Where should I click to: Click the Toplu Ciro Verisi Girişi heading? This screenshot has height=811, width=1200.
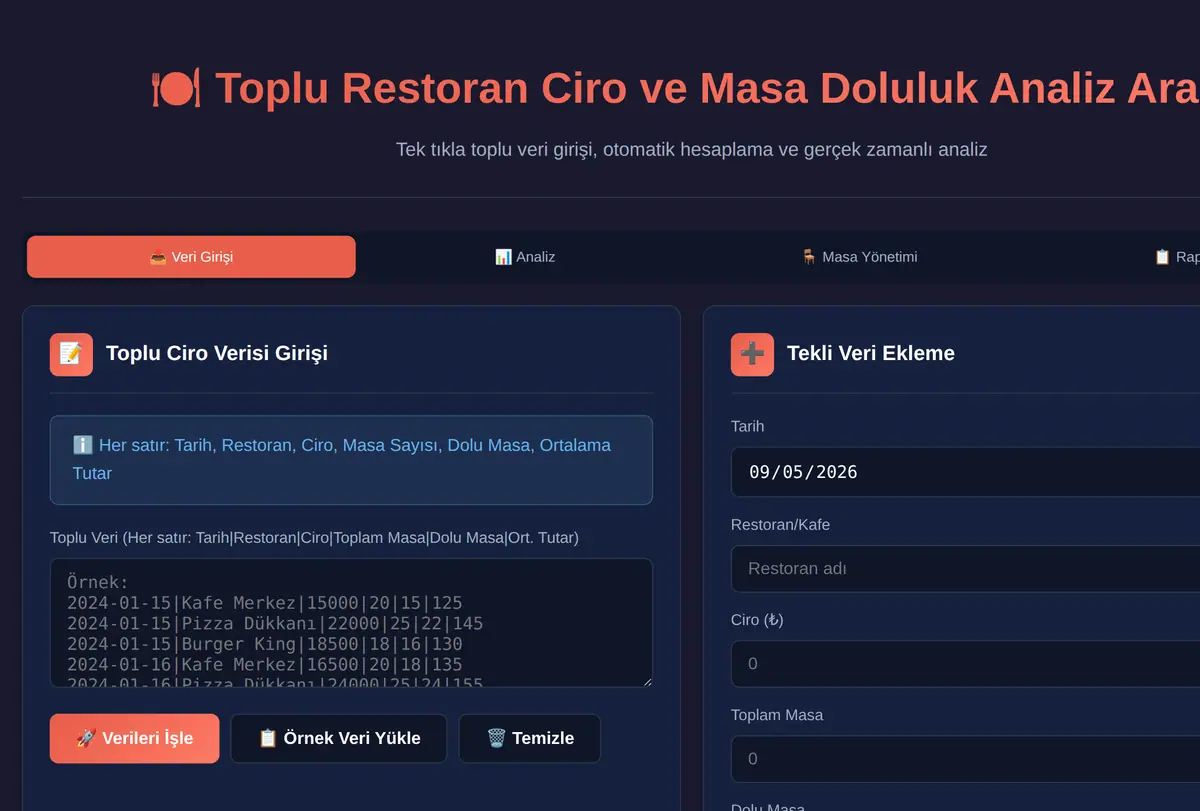217,353
